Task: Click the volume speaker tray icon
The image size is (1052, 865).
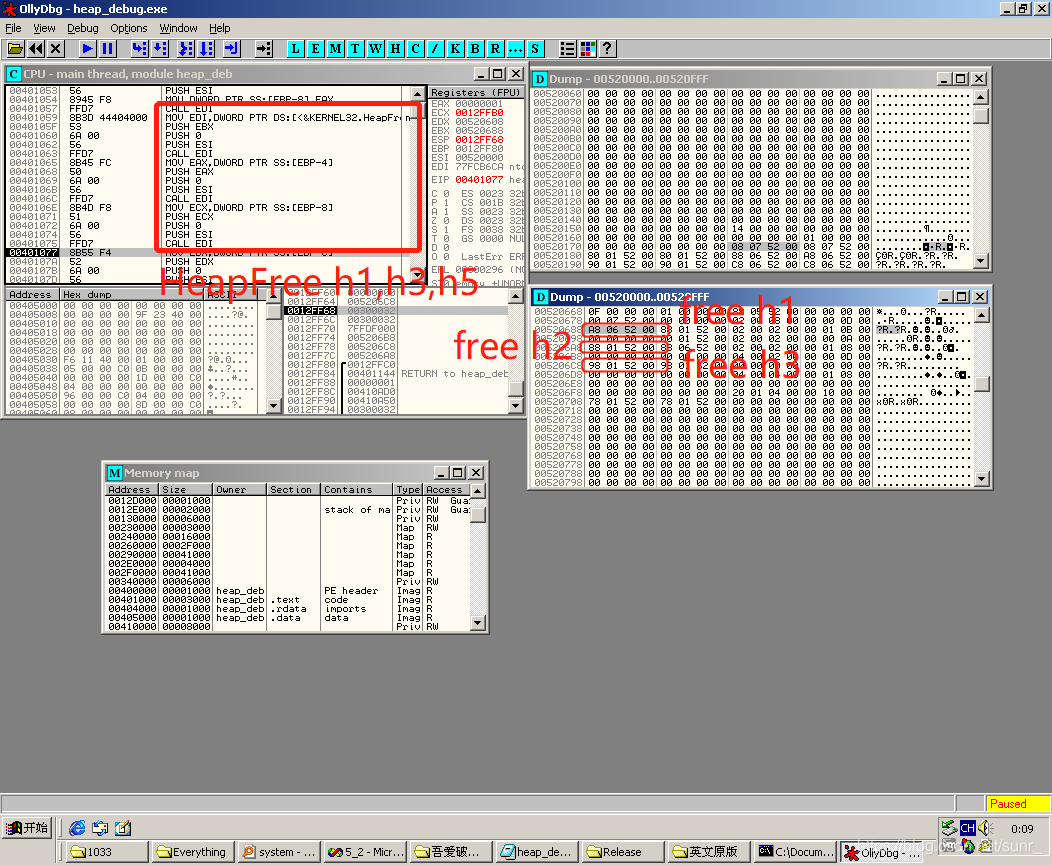Action: [x=985, y=828]
